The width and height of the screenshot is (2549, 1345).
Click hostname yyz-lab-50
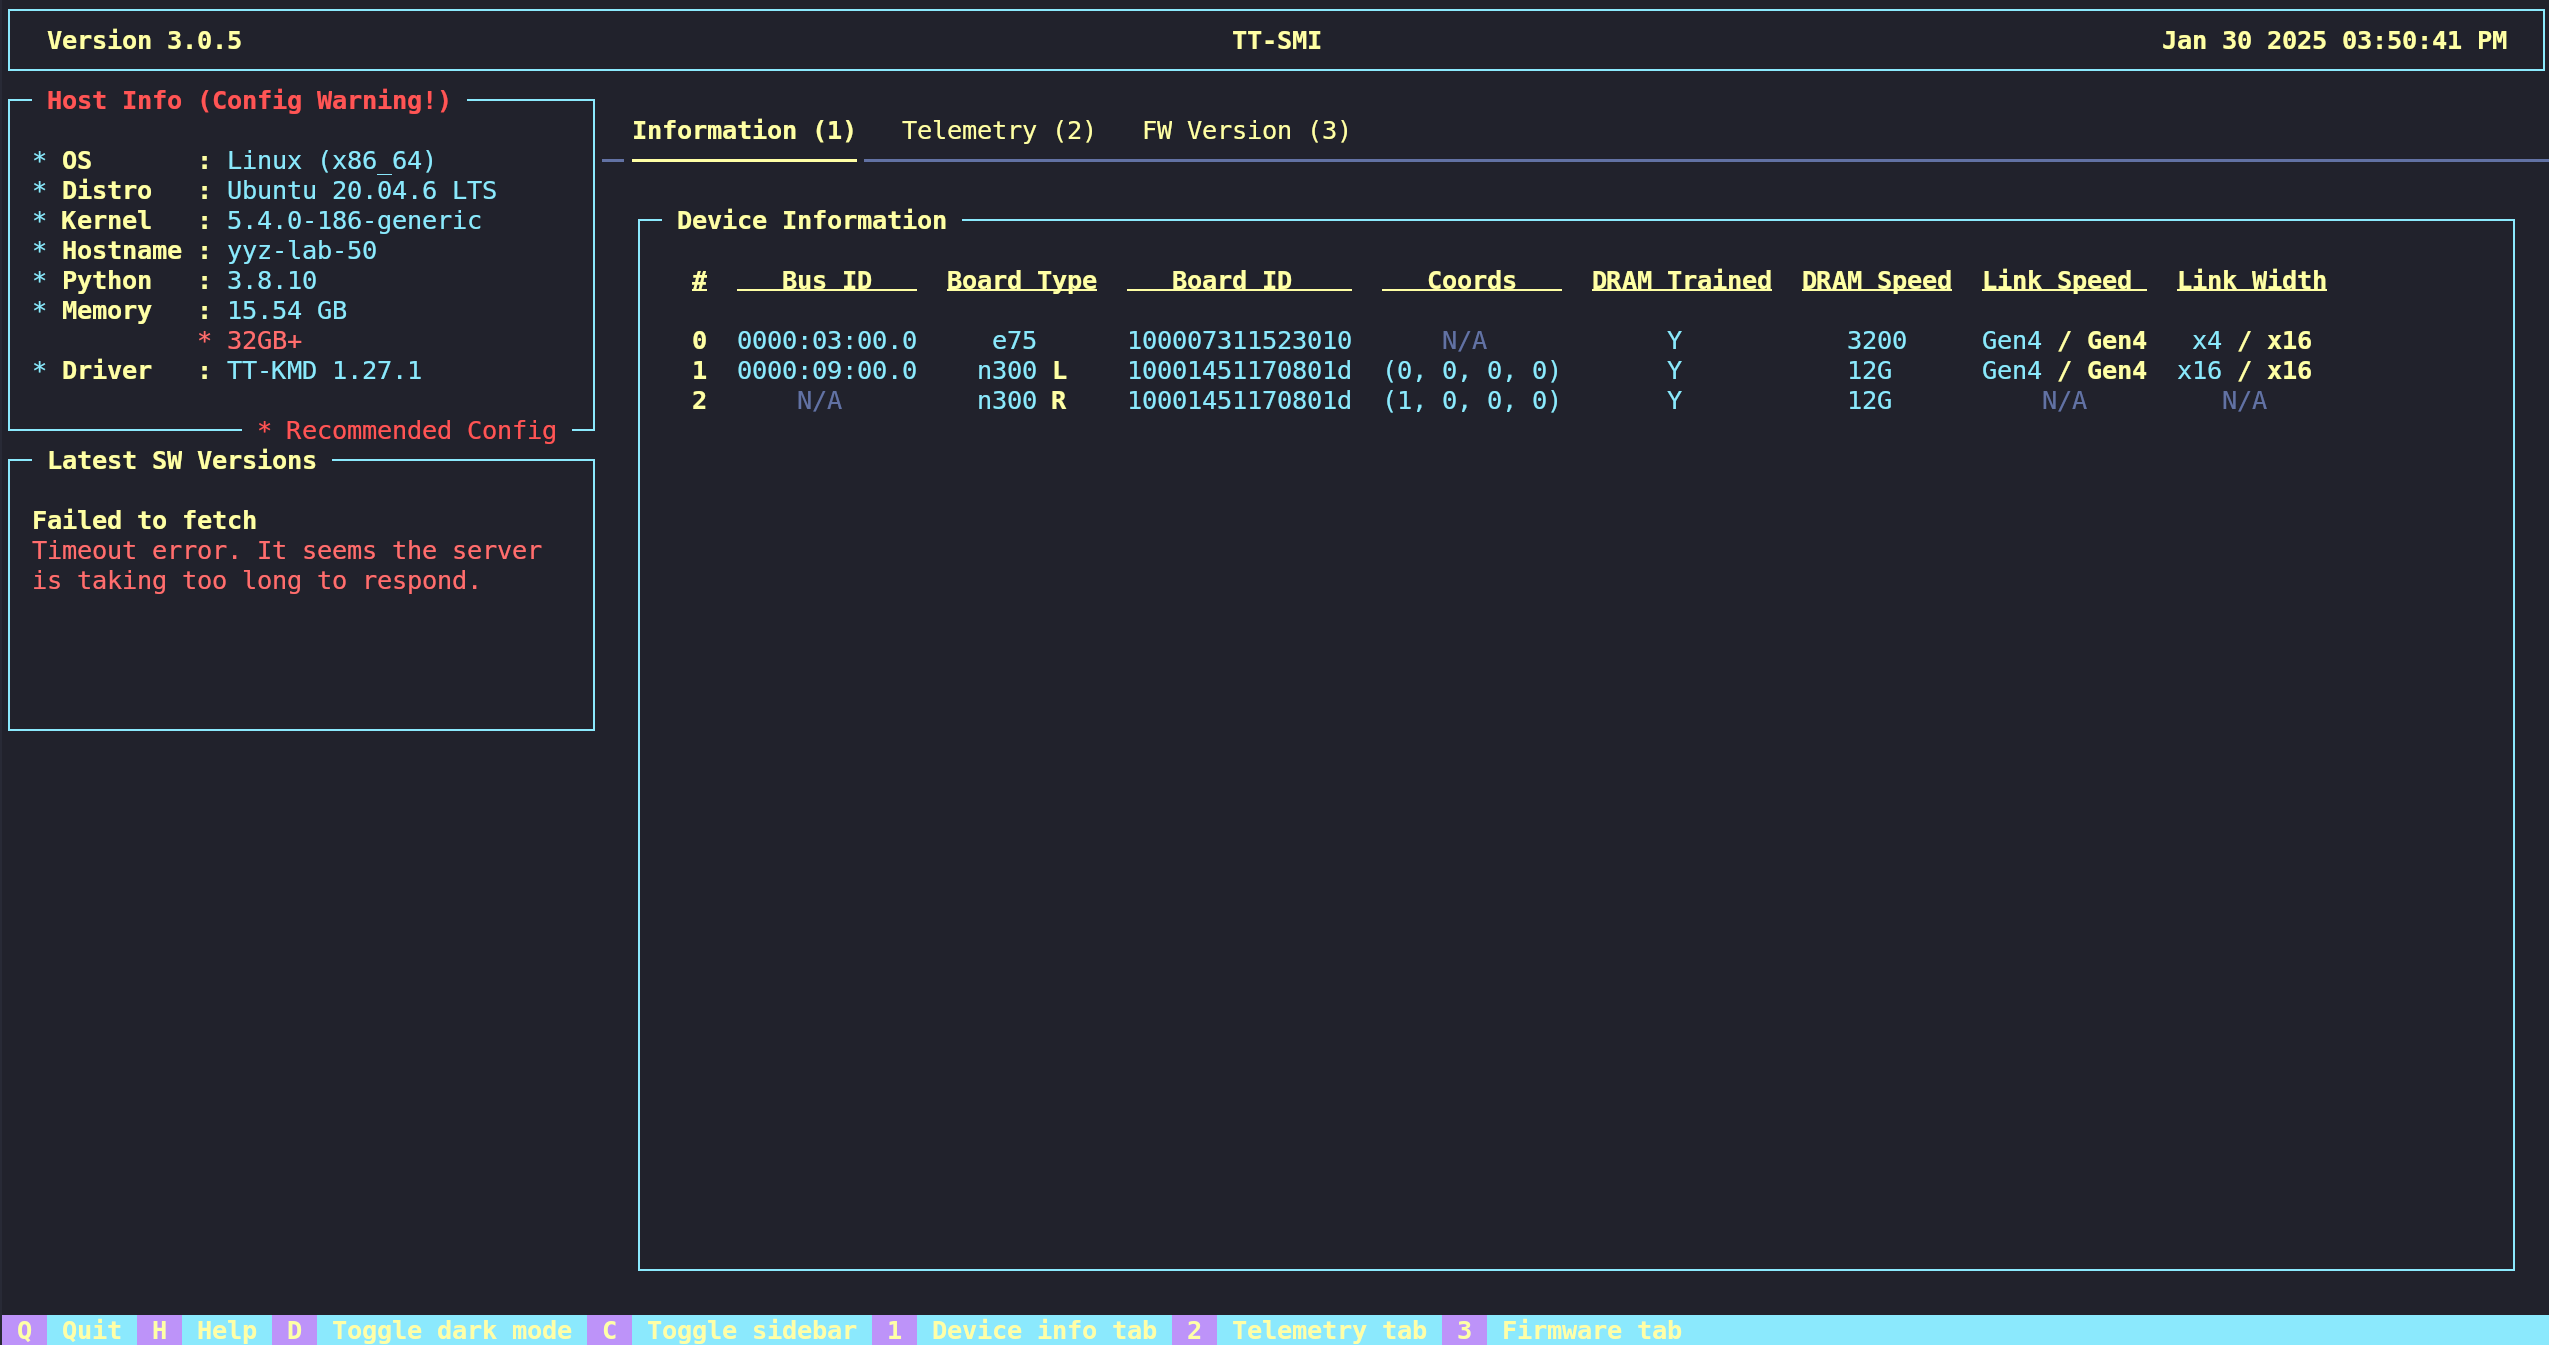(302, 251)
